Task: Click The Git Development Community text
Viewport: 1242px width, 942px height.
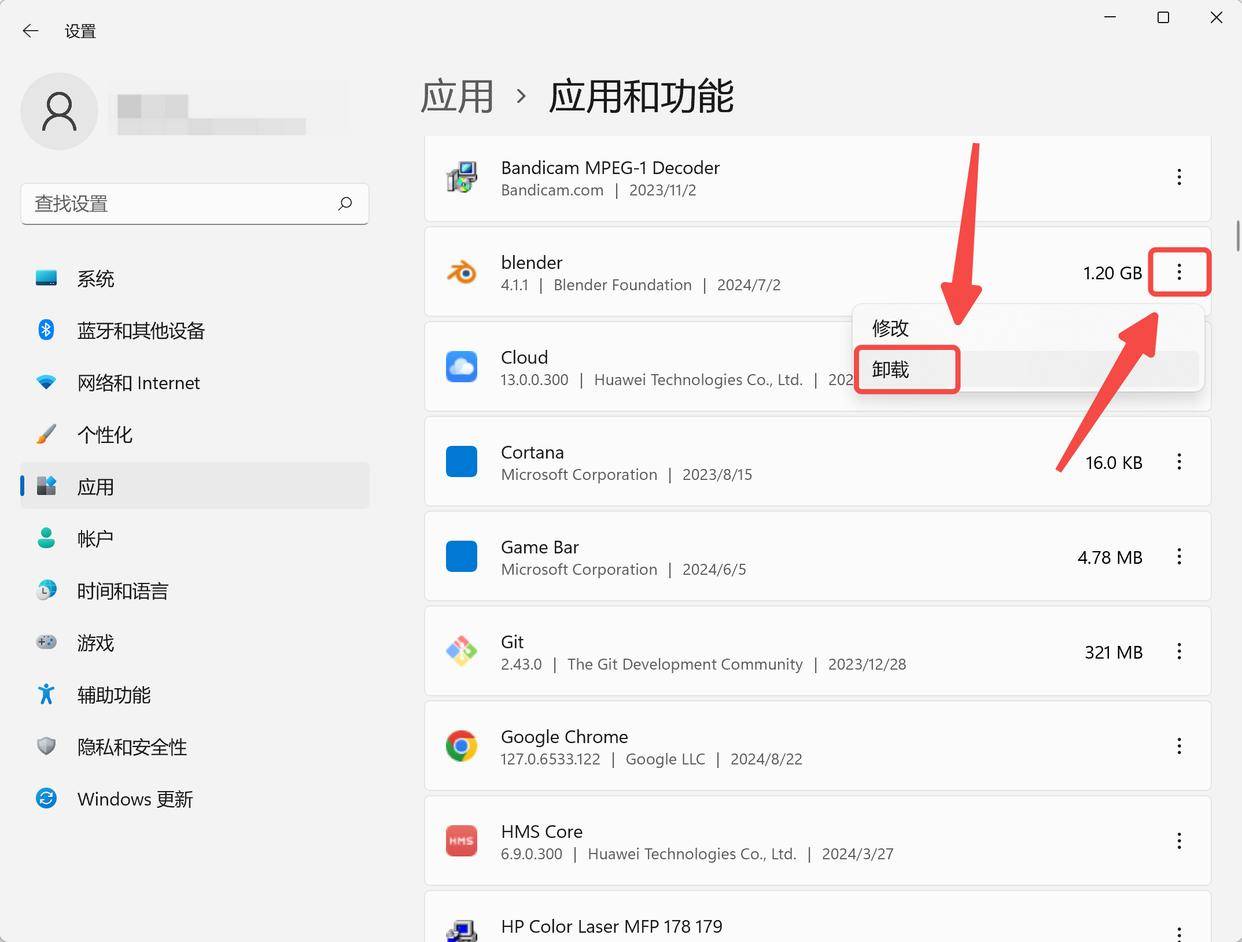Action: (x=685, y=664)
